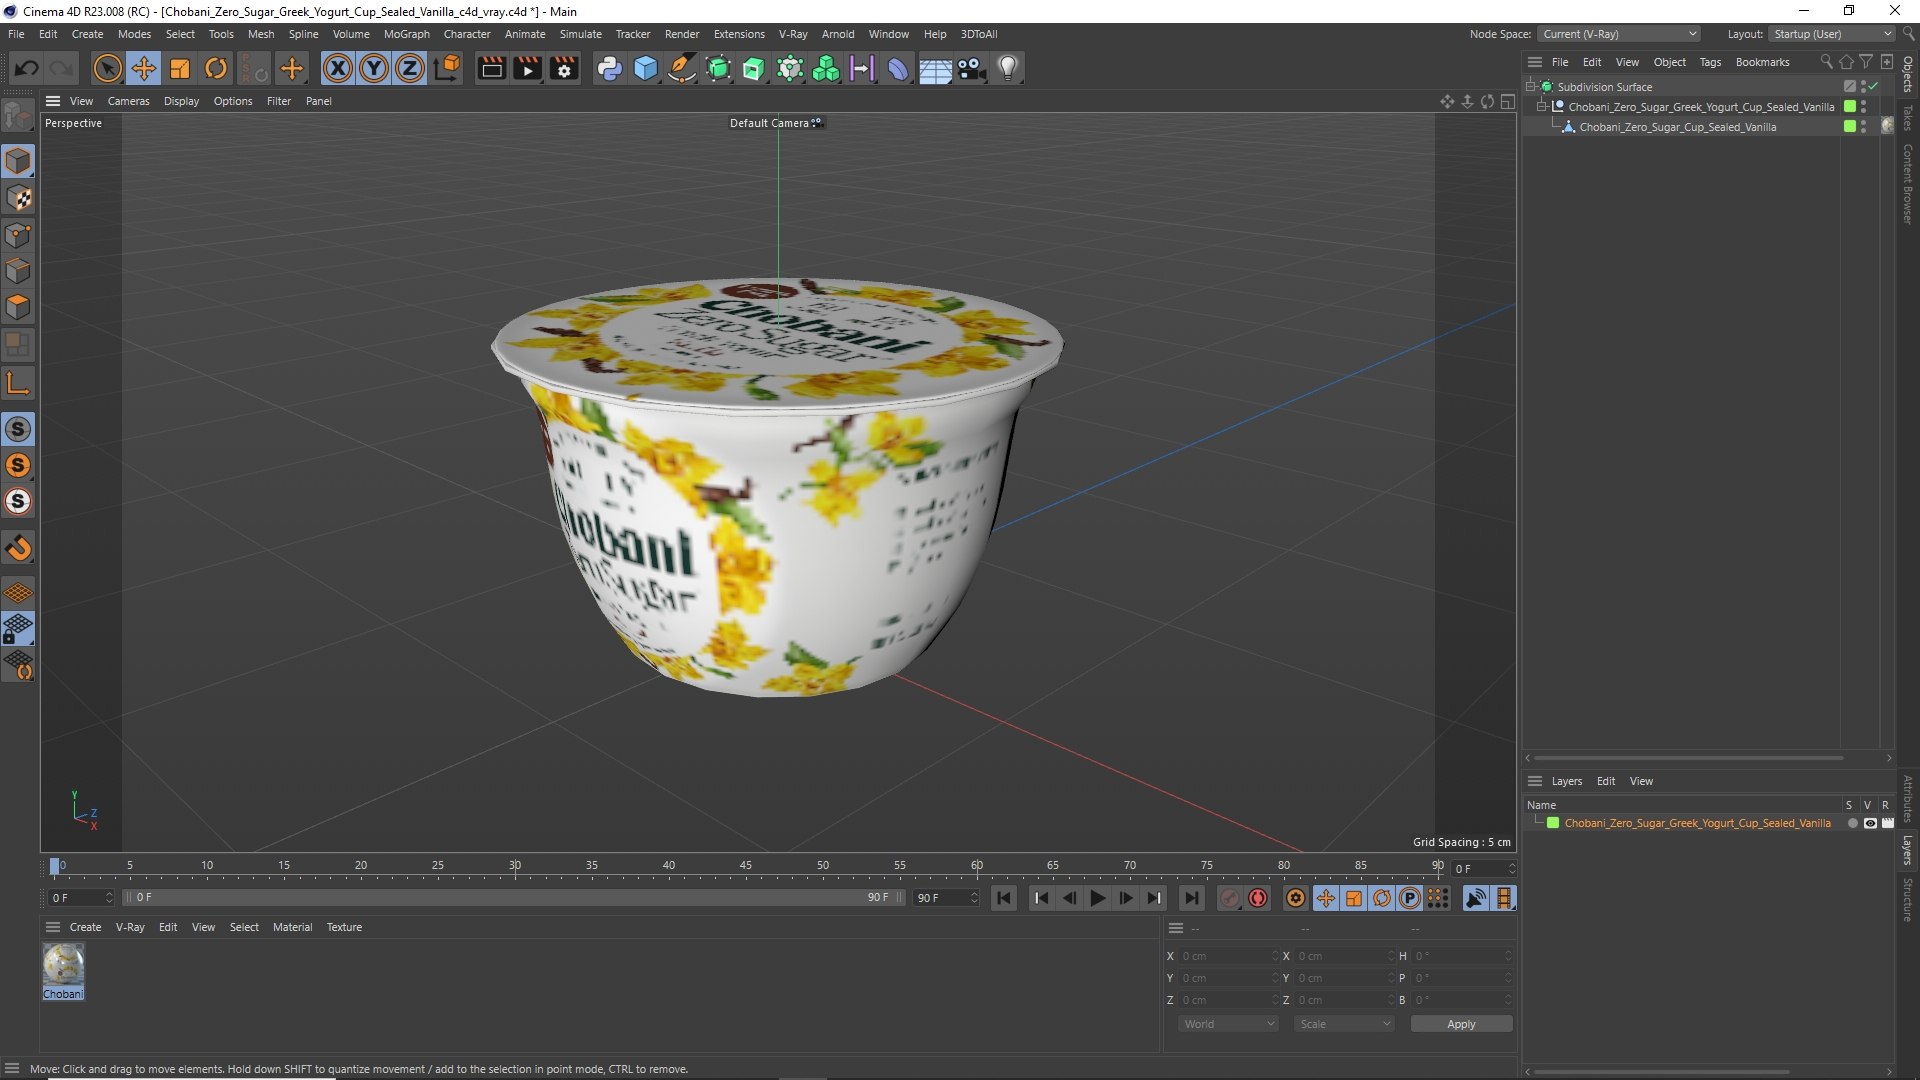Open the MoGraph Cloner icon
Viewport: 1920px width, 1080px height.
(x=826, y=68)
